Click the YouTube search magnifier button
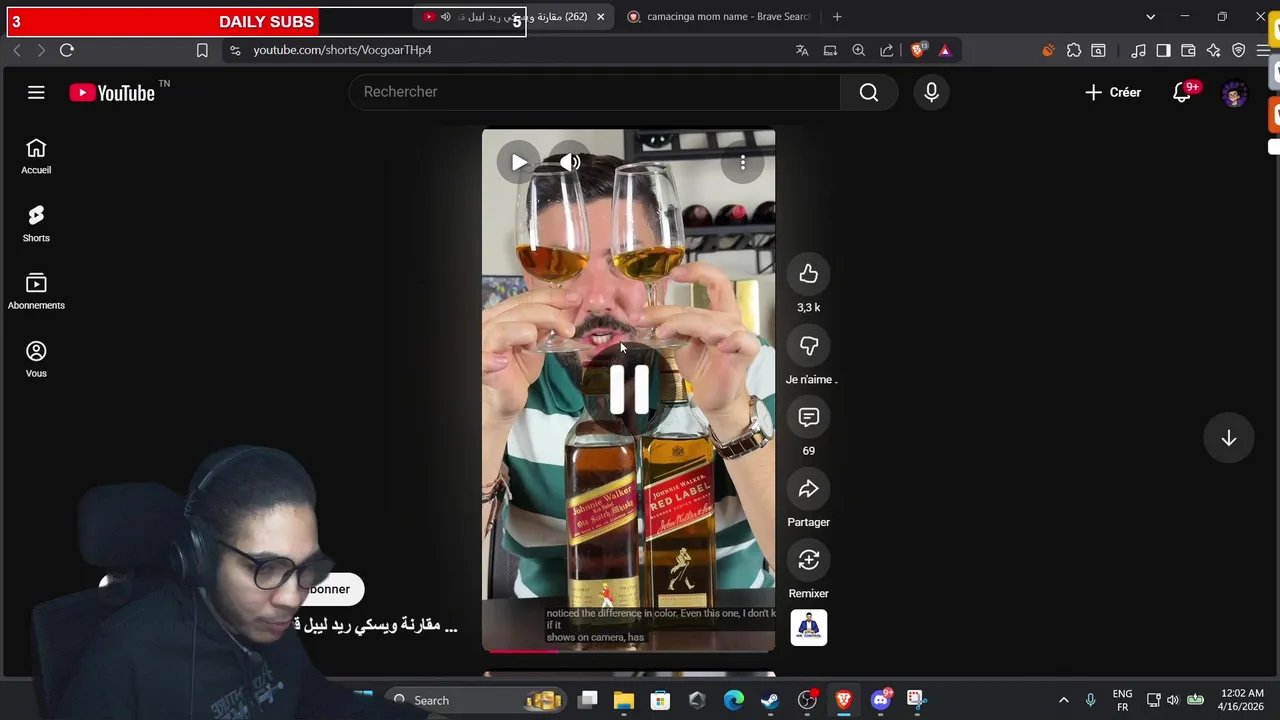Viewport: 1280px width, 720px height. pos(869,92)
